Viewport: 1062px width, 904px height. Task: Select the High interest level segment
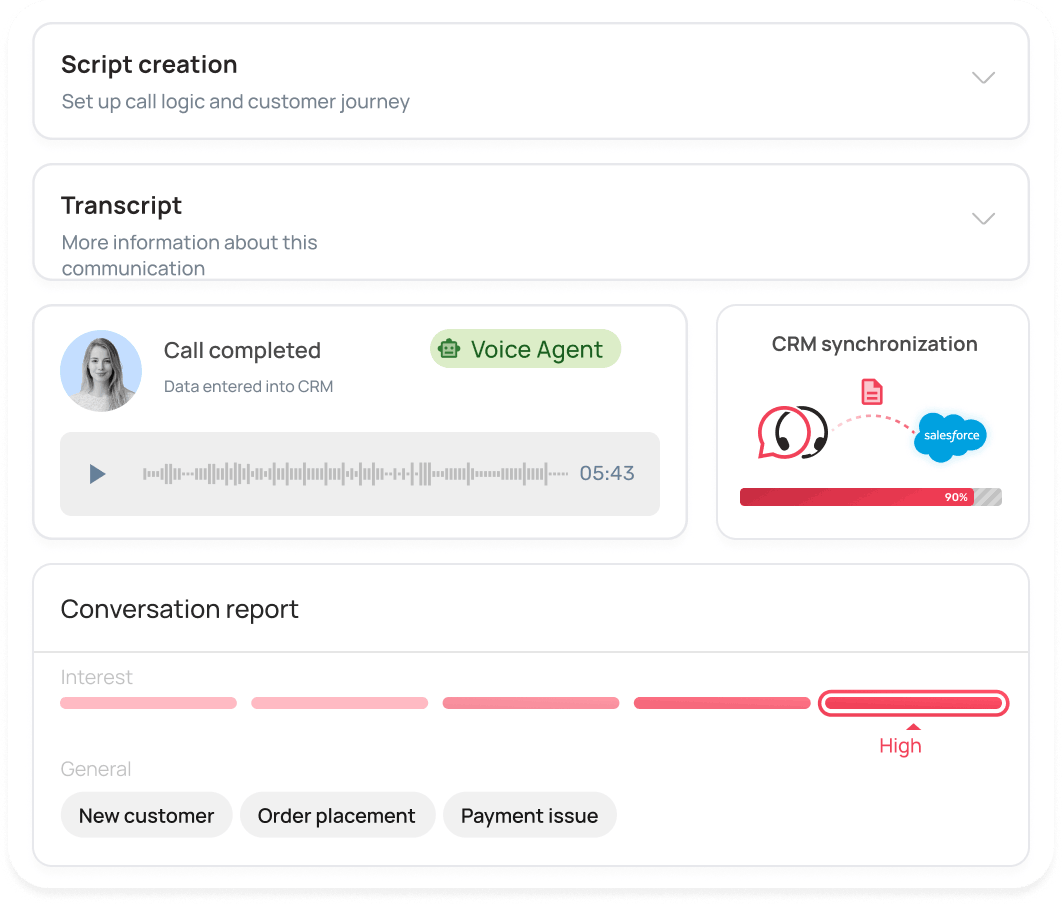coord(913,703)
